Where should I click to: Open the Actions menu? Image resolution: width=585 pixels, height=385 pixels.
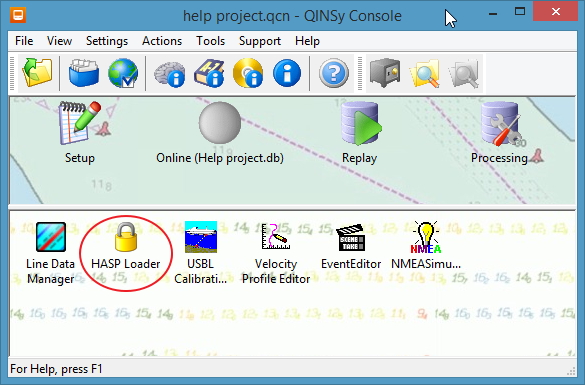tap(162, 41)
